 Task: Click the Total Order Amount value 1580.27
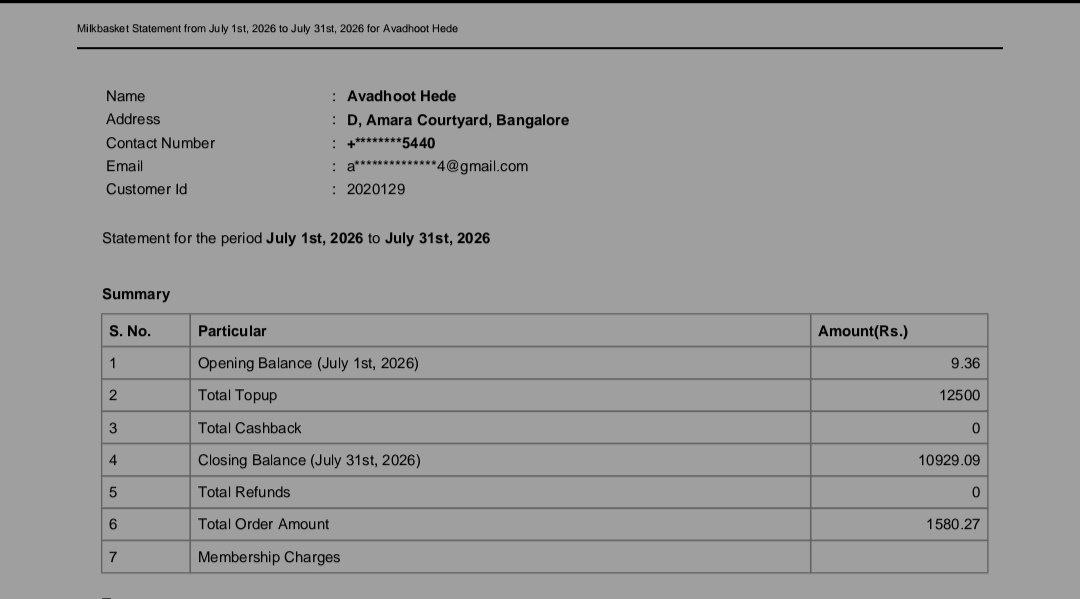pos(953,524)
